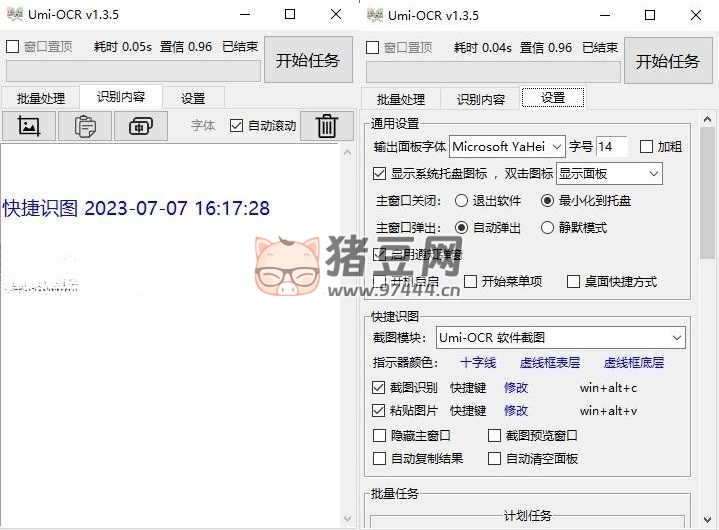
Task: Choose 十字线 indicator color
Action: 478,363
